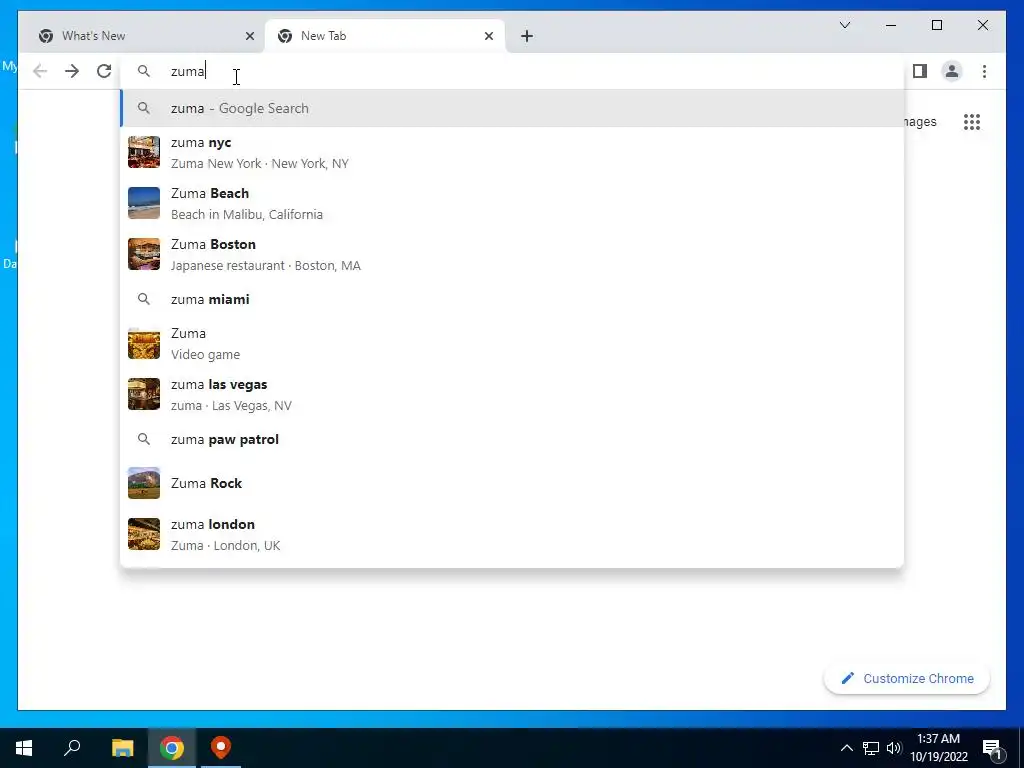Image resolution: width=1024 pixels, height=768 pixels.
Task: Click the zuma nyc restaurant thumbnail
Action: pos(144,152)
